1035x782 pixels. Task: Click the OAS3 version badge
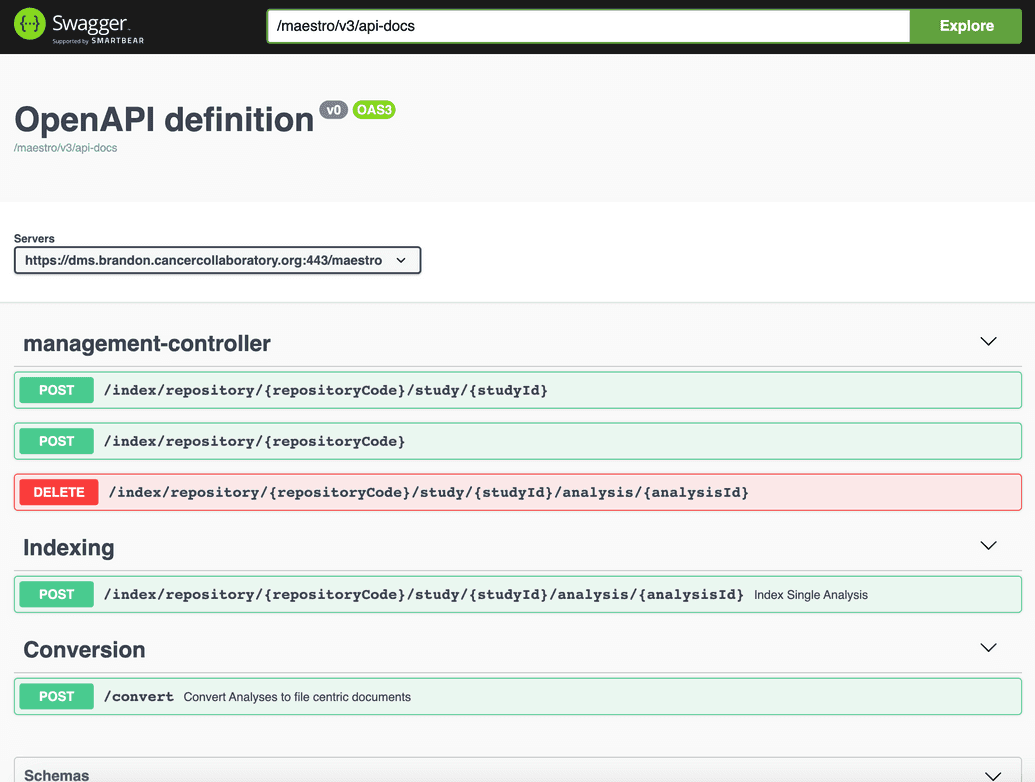point(374,110)
